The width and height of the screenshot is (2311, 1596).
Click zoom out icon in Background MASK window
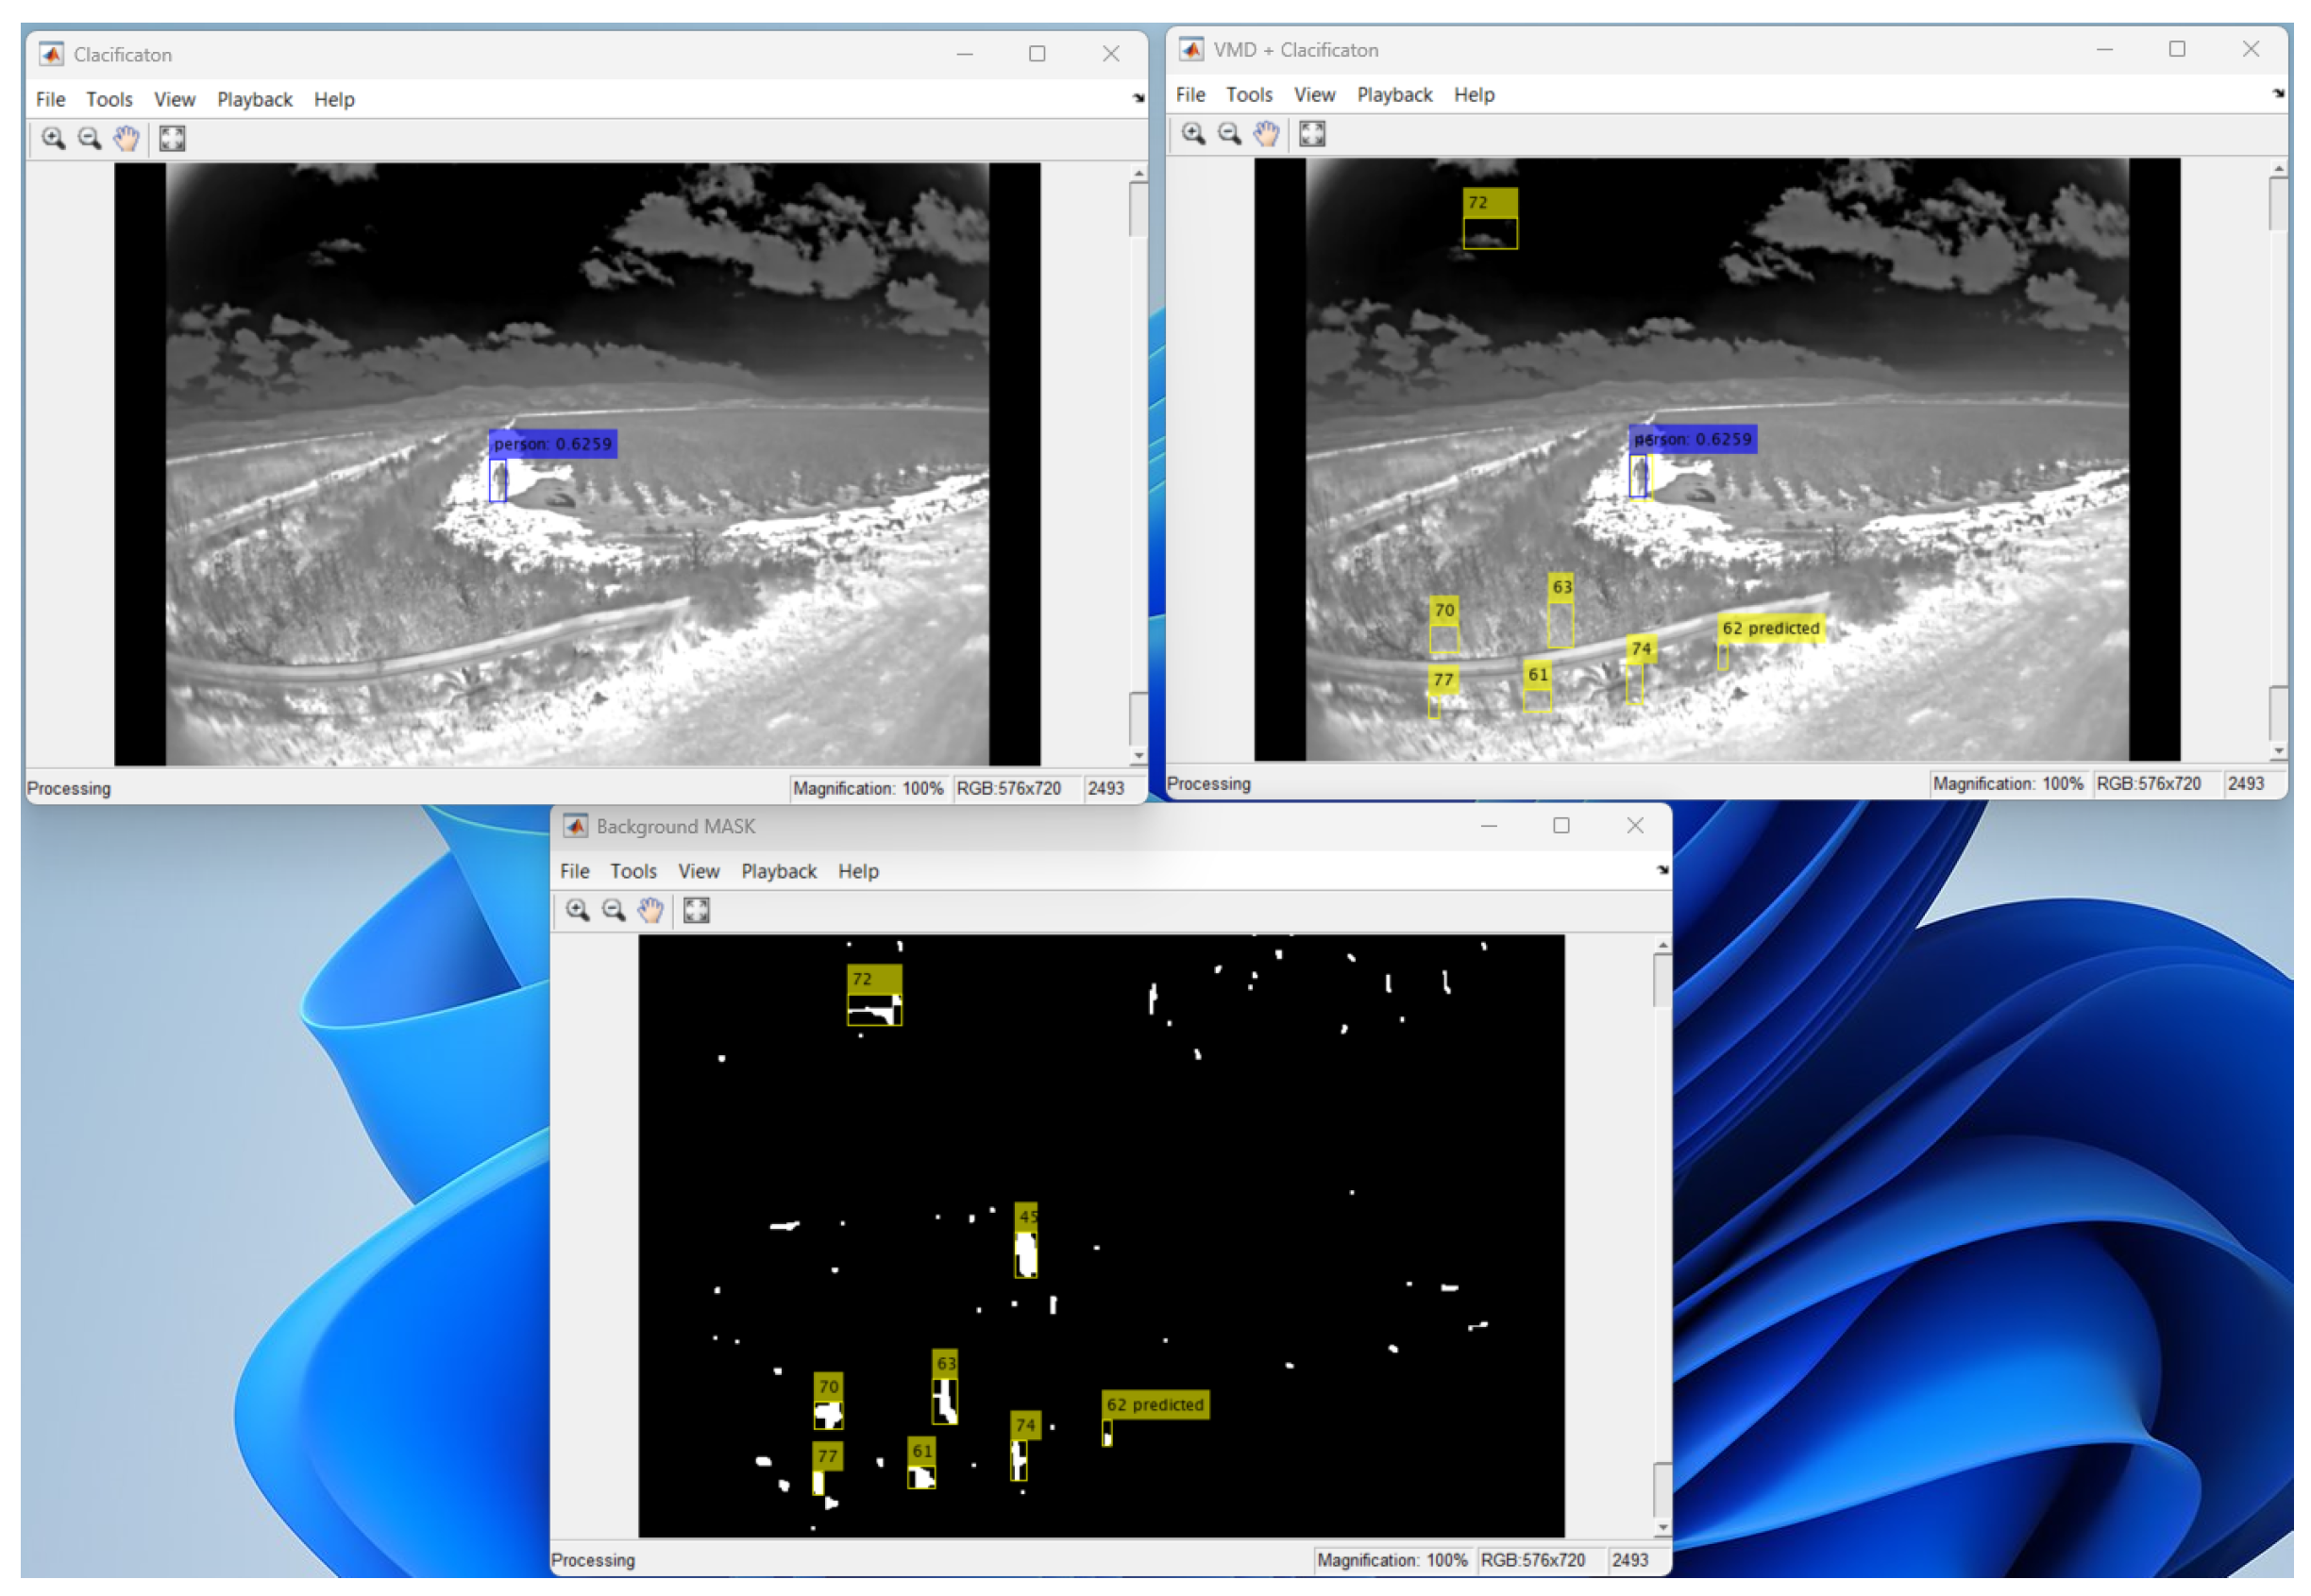click(x=614, y=911)
